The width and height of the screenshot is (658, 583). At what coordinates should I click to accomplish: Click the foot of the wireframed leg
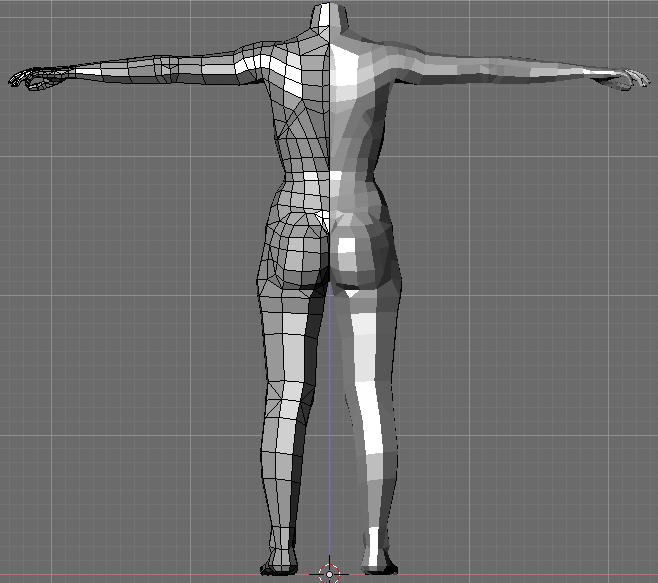click(278, 563)
